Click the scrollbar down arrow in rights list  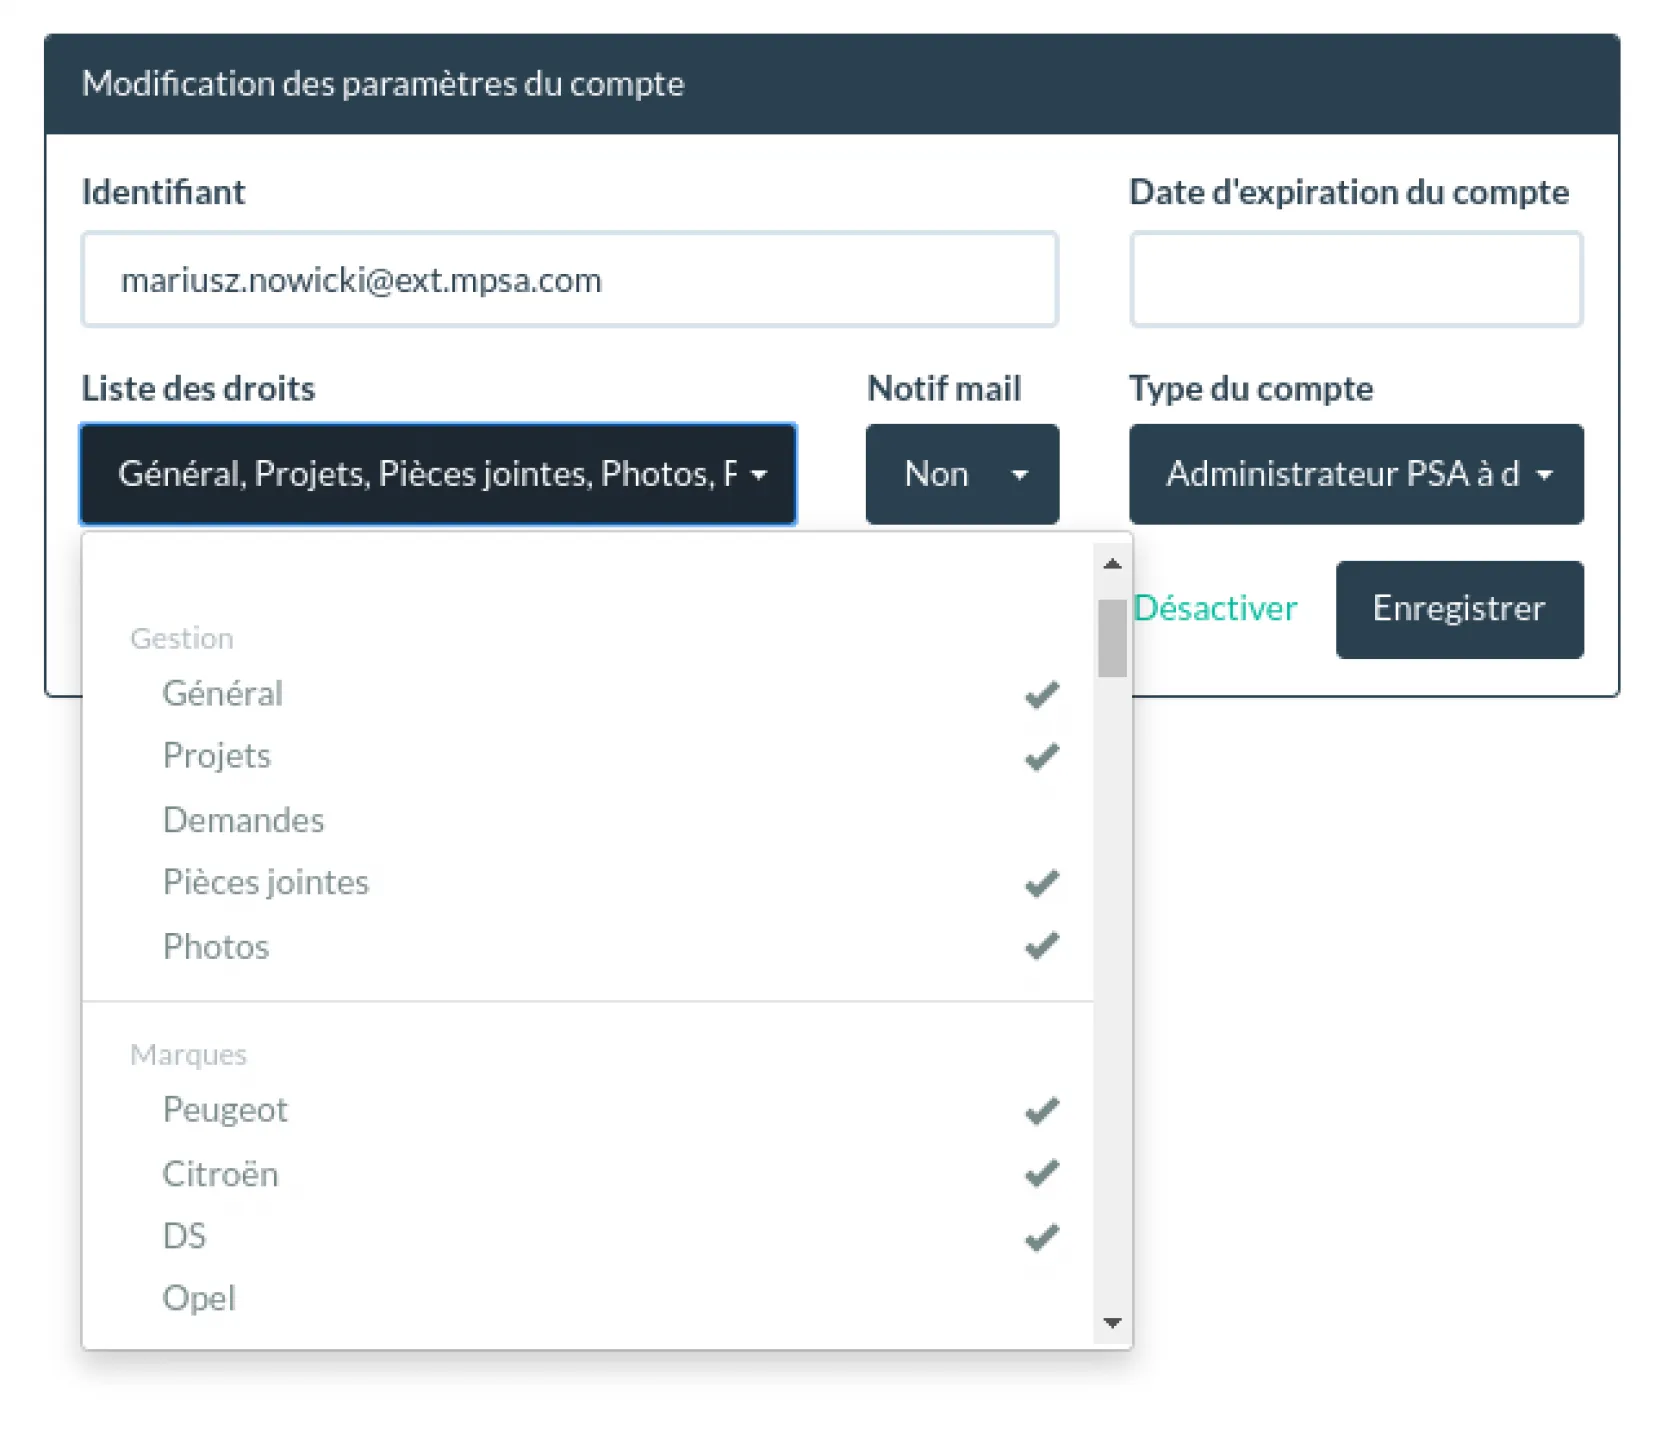(1112, 1322)
